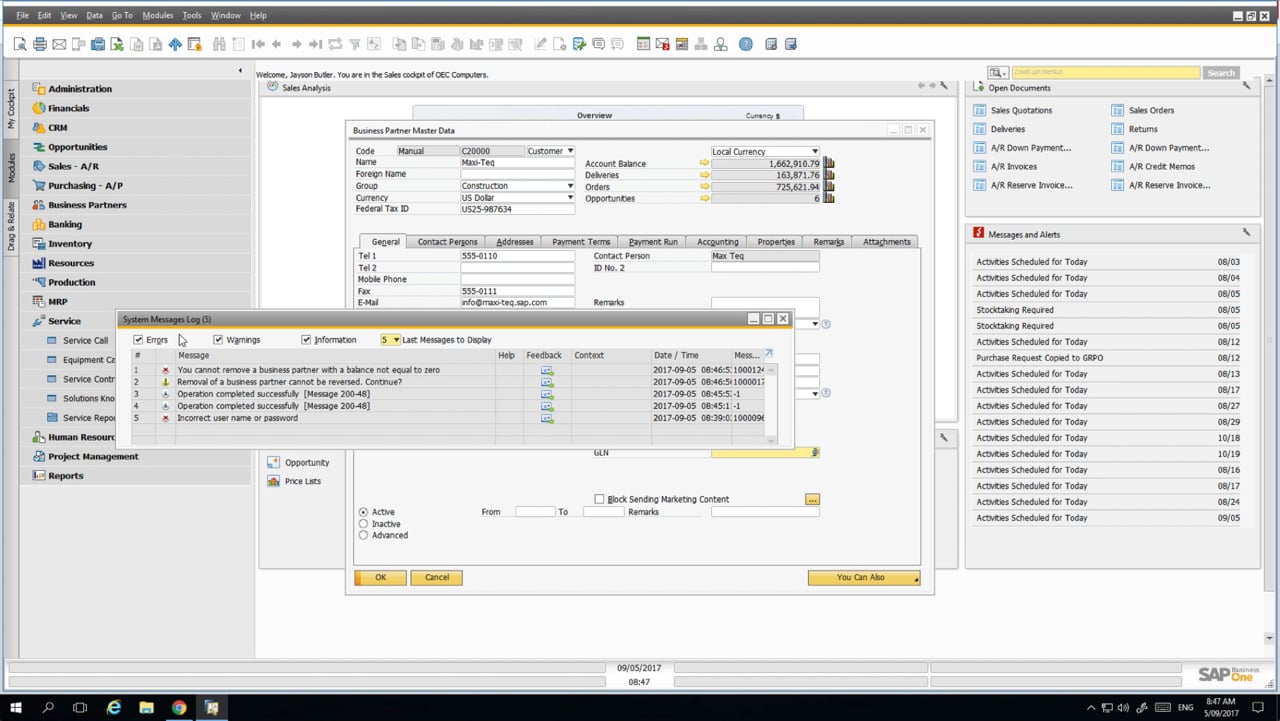Switch to the Contact Persons tab

[447, 241]
